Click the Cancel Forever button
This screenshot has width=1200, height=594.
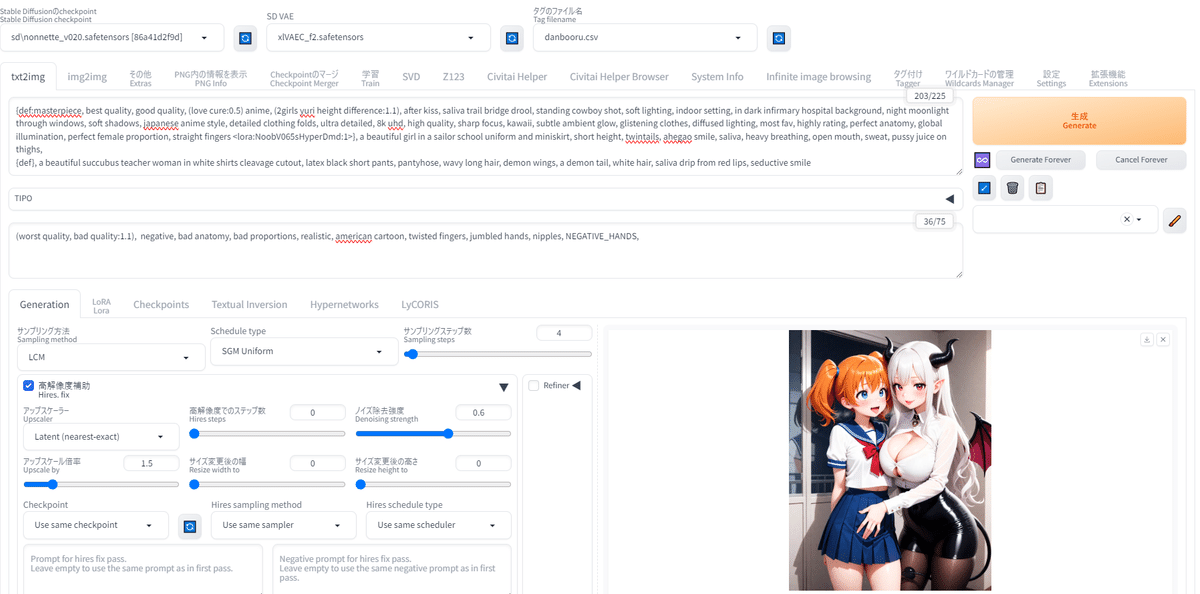(x=1140, y=159)
